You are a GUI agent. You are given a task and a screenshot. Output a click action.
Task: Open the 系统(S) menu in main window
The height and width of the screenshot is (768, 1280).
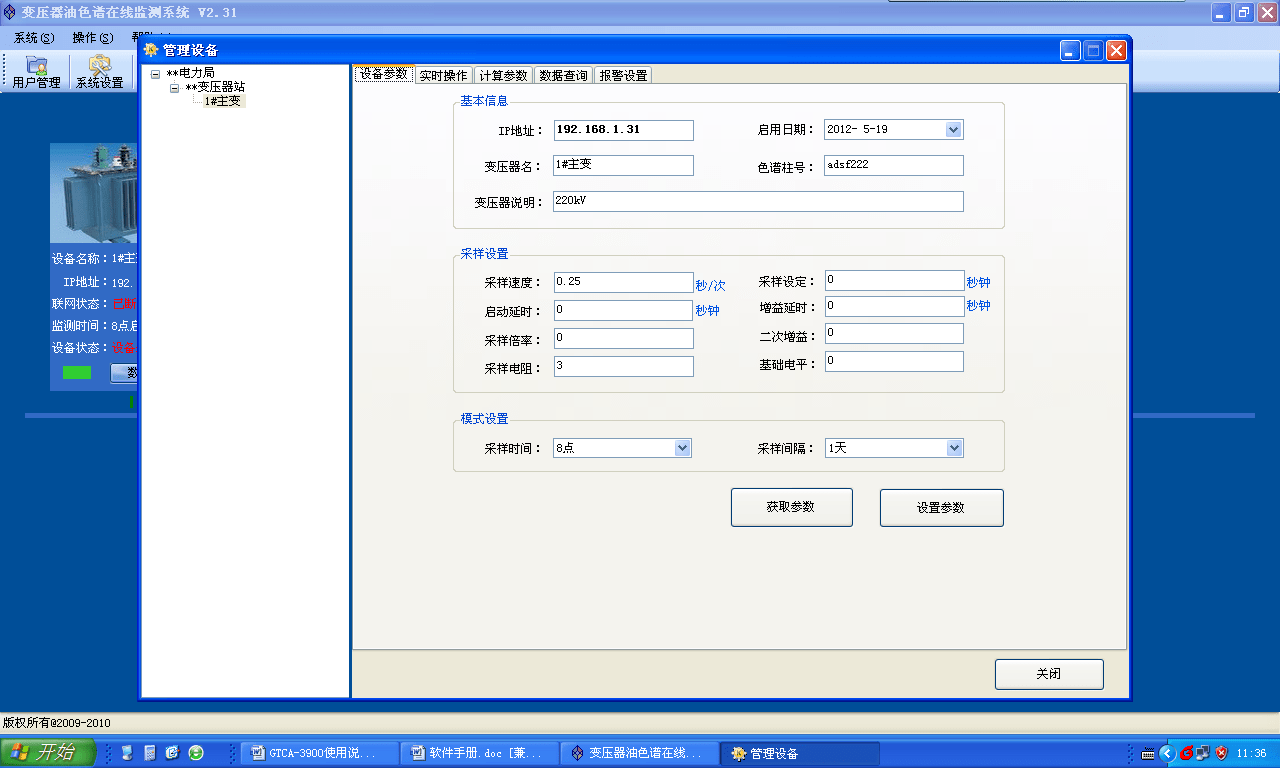34,38
